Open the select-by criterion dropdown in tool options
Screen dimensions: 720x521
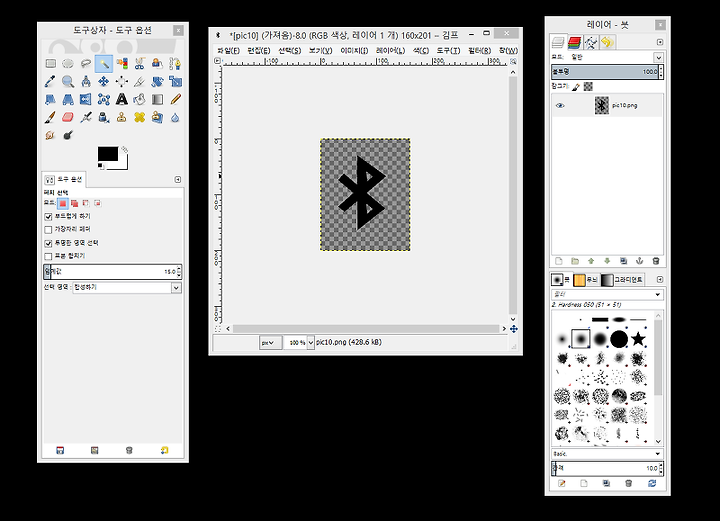(x=127, y=288)
